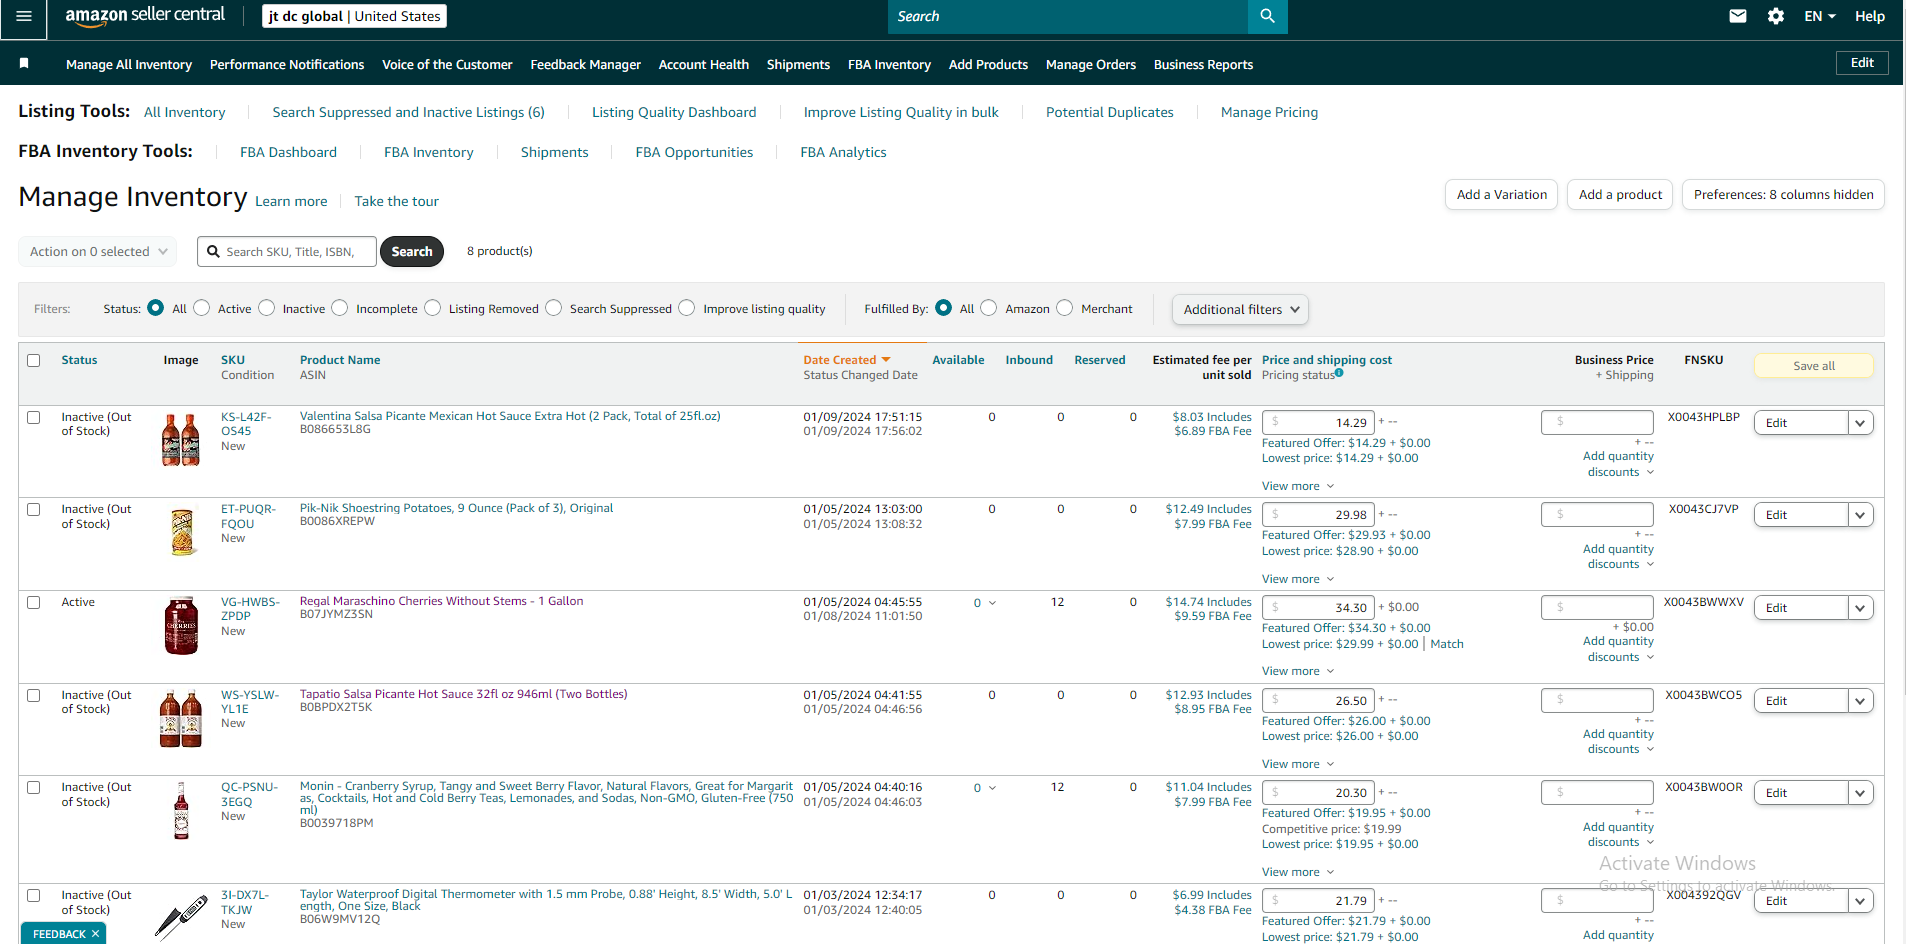Open Manage All Inventory nav item
Viewport: 1906px width, 944px height.
click(129, 64)
